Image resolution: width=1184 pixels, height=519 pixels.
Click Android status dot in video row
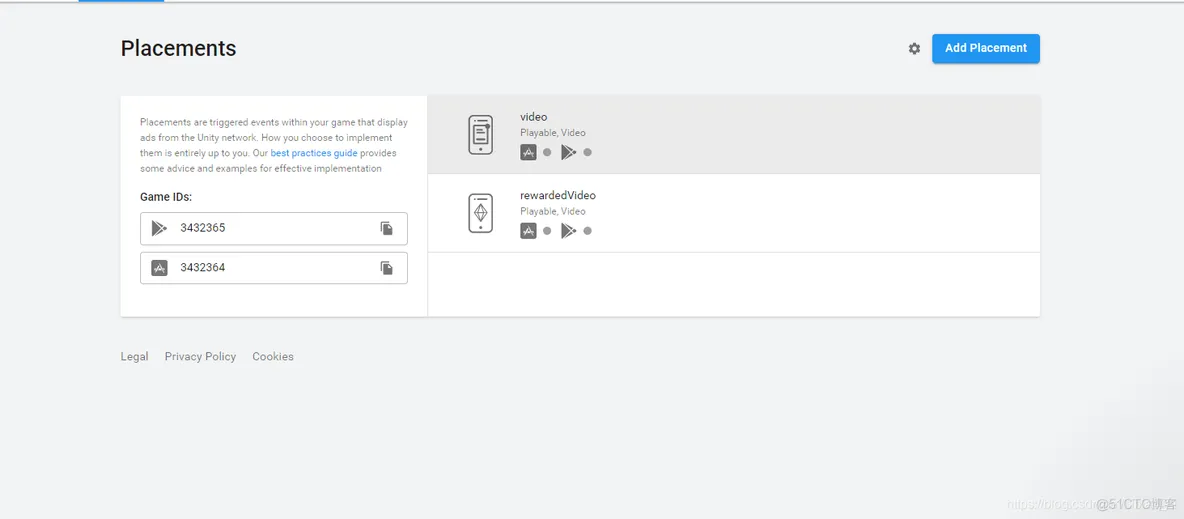pyautogui.click(x=587, y=153)
